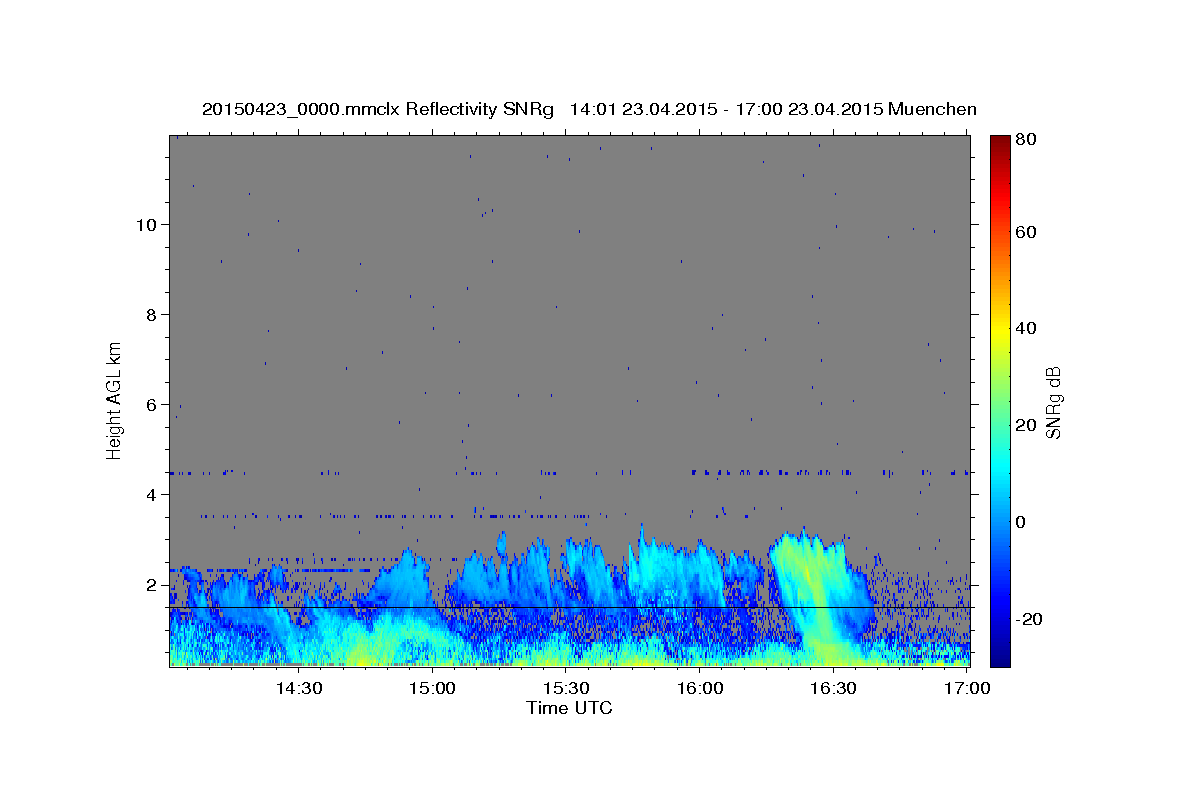
Task: Click the 'Time UTC' x-axis label
Action: coord(569,708)
